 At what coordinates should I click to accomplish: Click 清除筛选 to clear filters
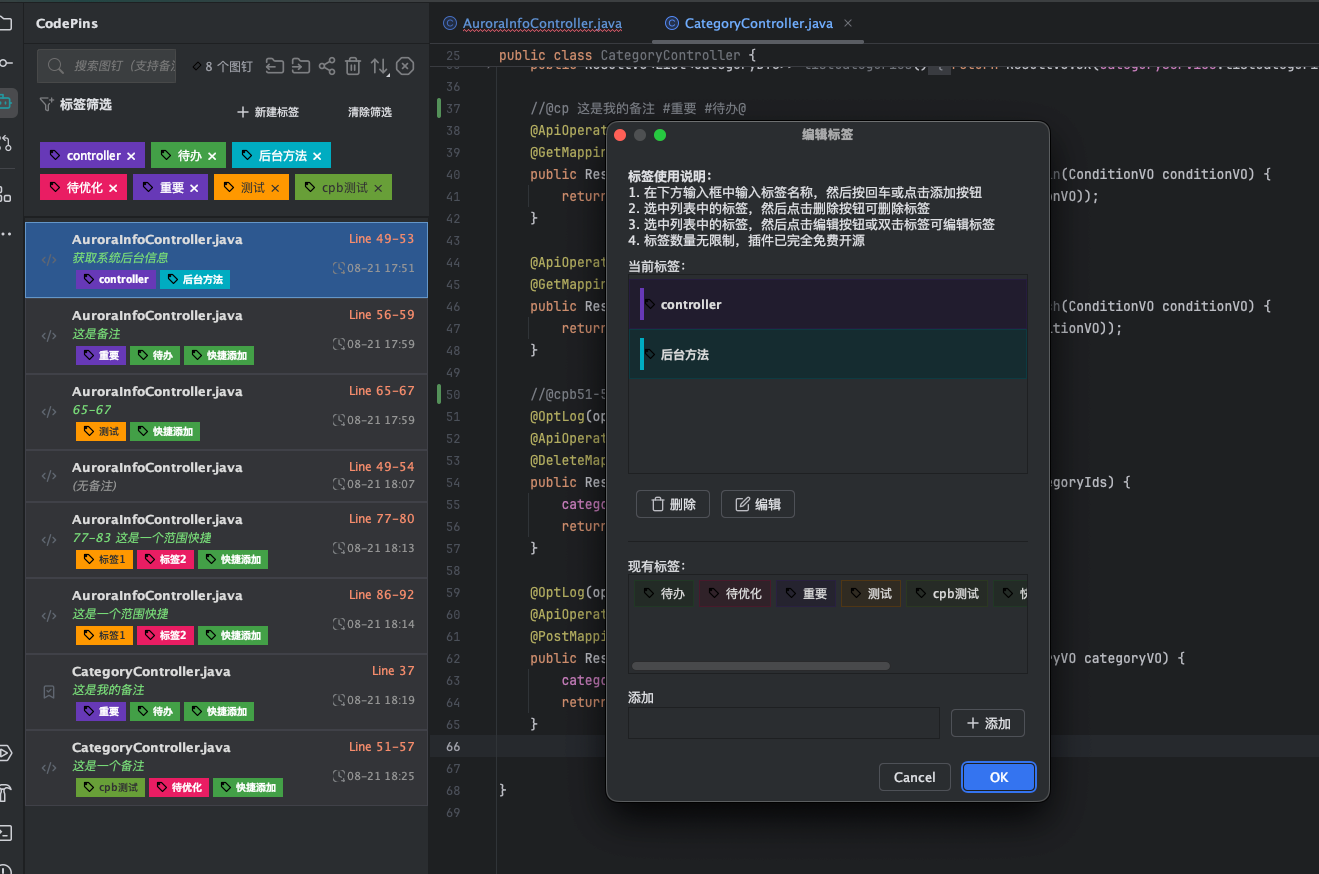pos(370,112)
